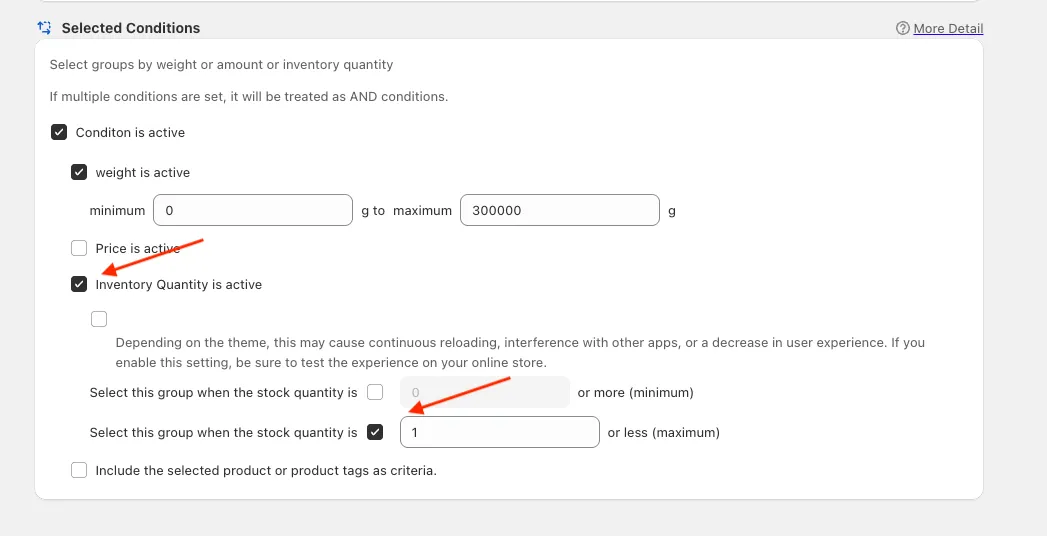The width and height of the screenshot is (1047, 536).
Task: Click the maximum weight field showing 300000
Action: [x=559, y=211]
